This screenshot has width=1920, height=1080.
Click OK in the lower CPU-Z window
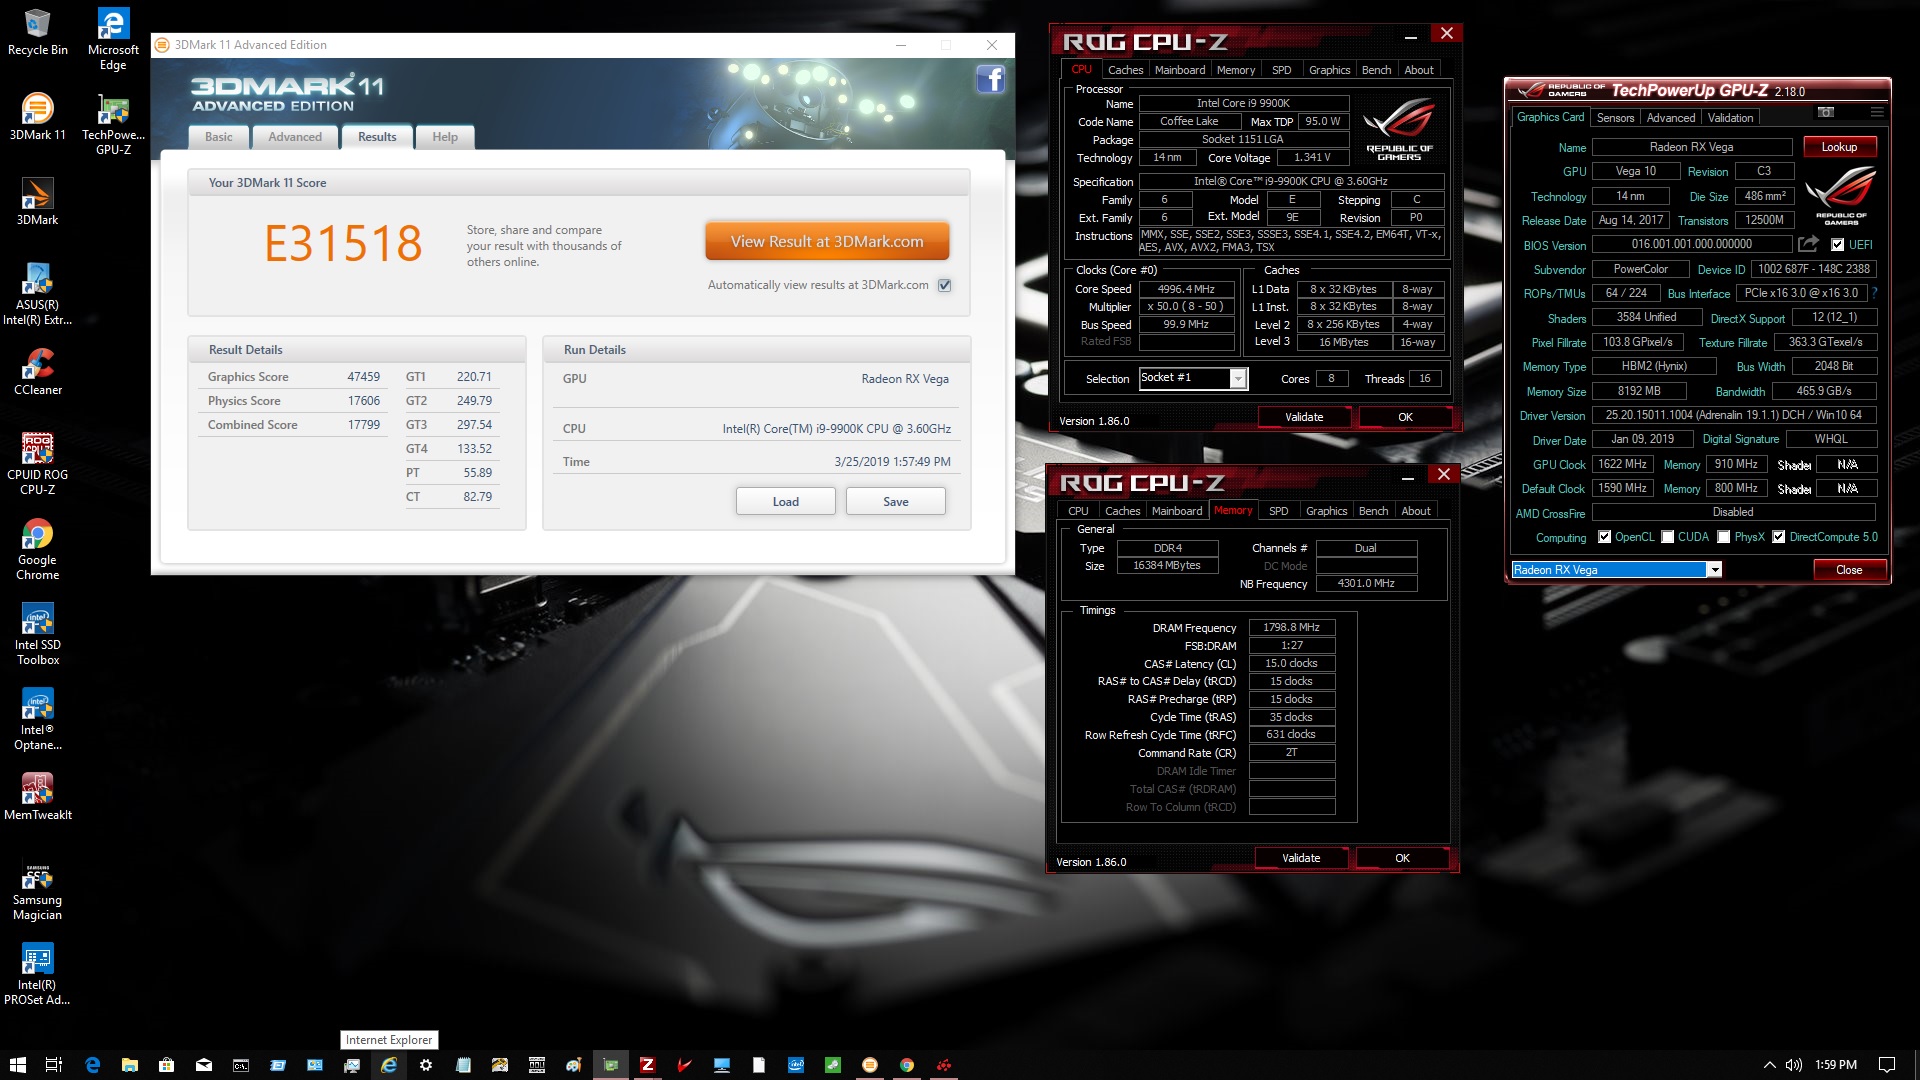point(1402,858)
